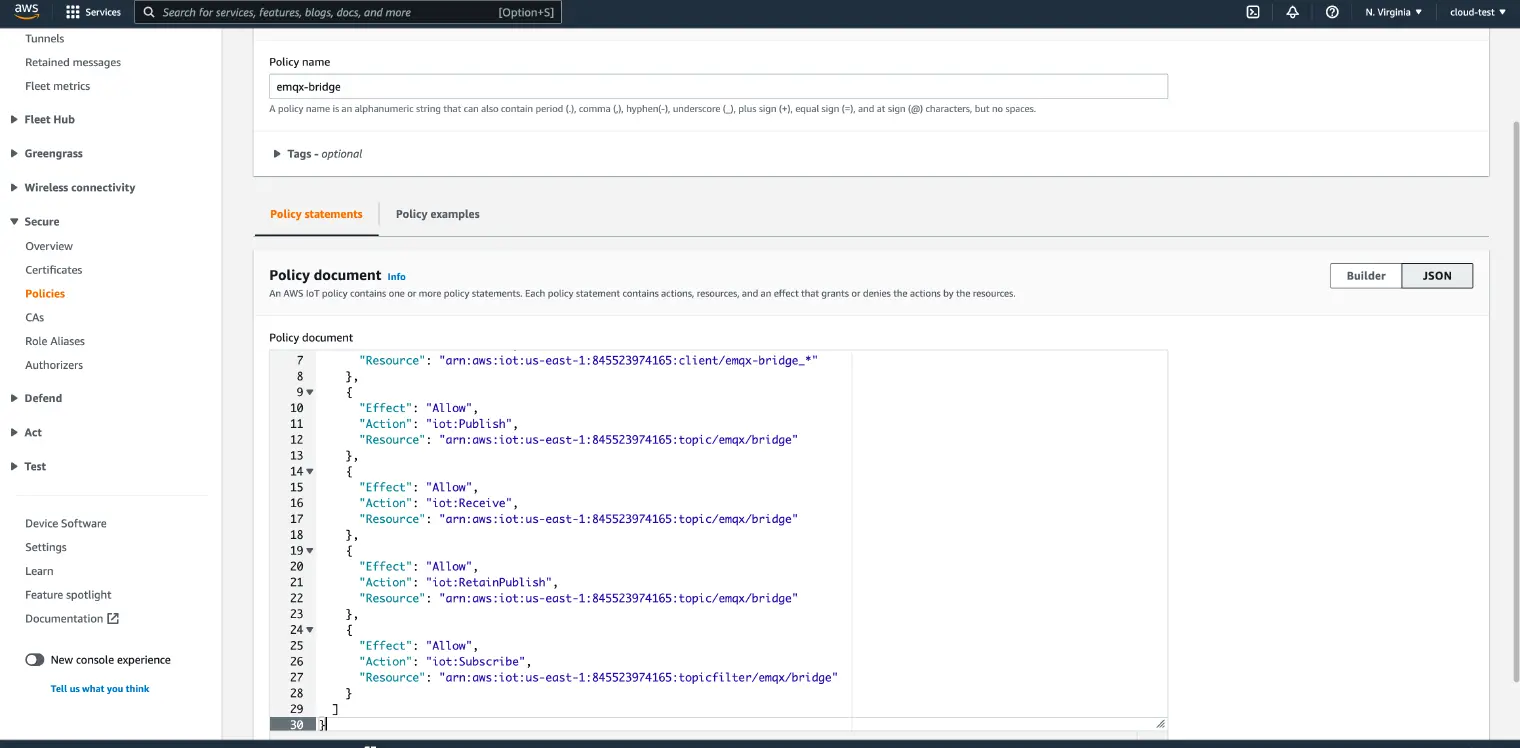Viewport: 1520px width, 748px height.
Task: Open Certificates in the sidebar
Action: [54, 270]
